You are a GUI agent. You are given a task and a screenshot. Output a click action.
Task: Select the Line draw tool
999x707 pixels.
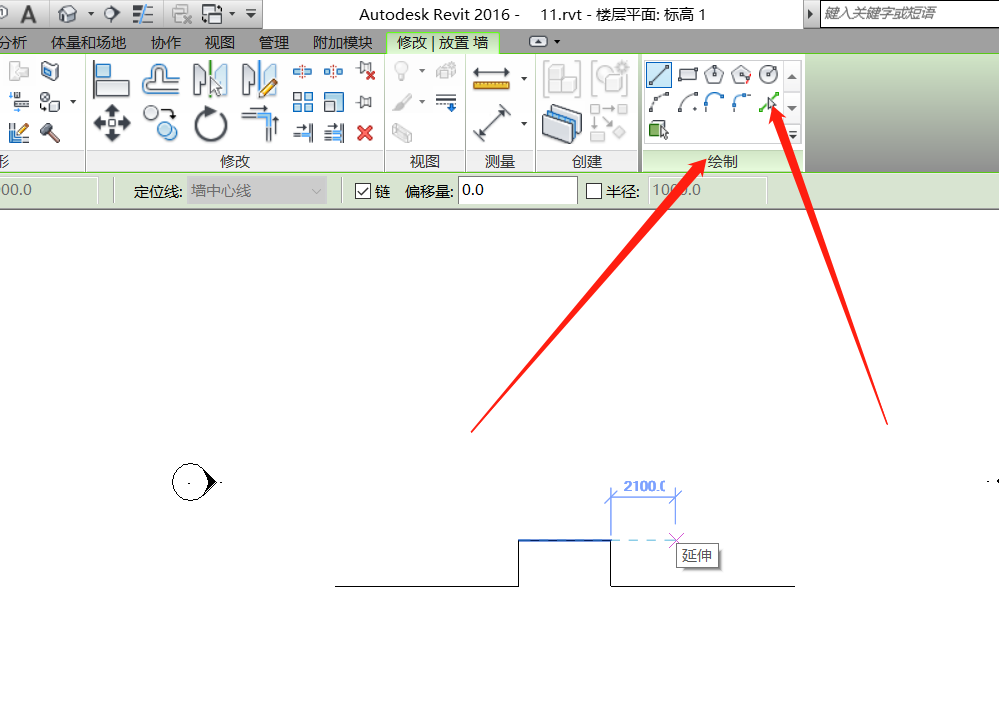click(x=659, y=74)
